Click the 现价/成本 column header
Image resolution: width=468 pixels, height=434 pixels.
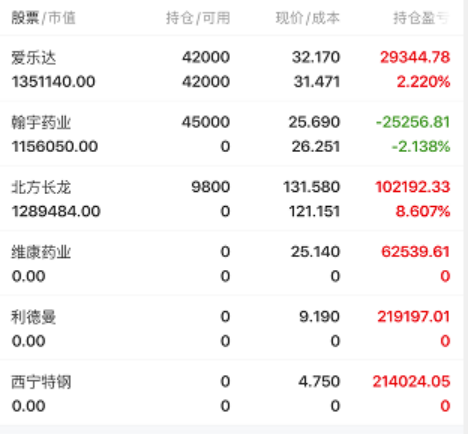(308, 18)
